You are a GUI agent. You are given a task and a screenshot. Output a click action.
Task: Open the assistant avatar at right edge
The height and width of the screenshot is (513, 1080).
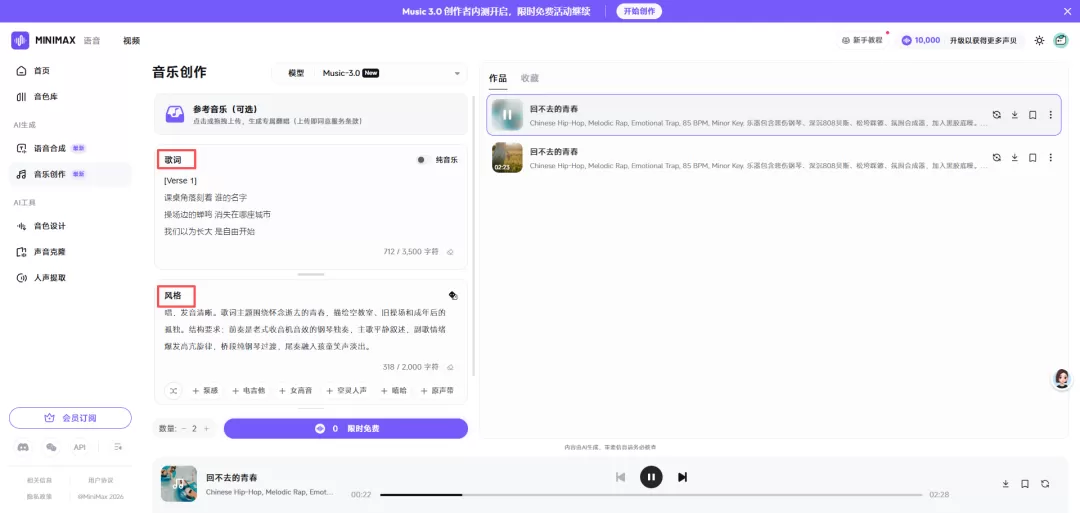tap(1062, 379)
